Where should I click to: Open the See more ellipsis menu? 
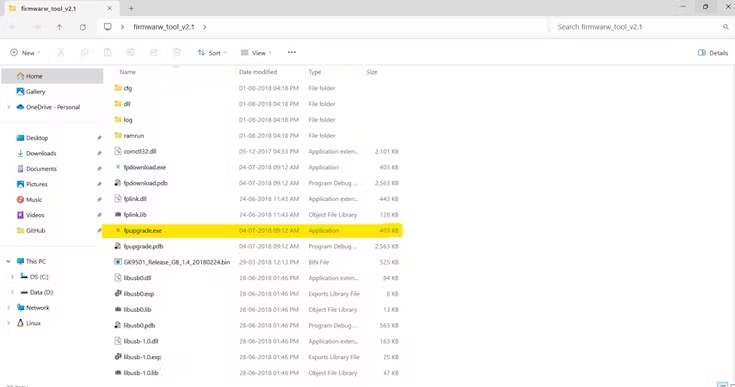pyautogui.click(x=292, y=52)
